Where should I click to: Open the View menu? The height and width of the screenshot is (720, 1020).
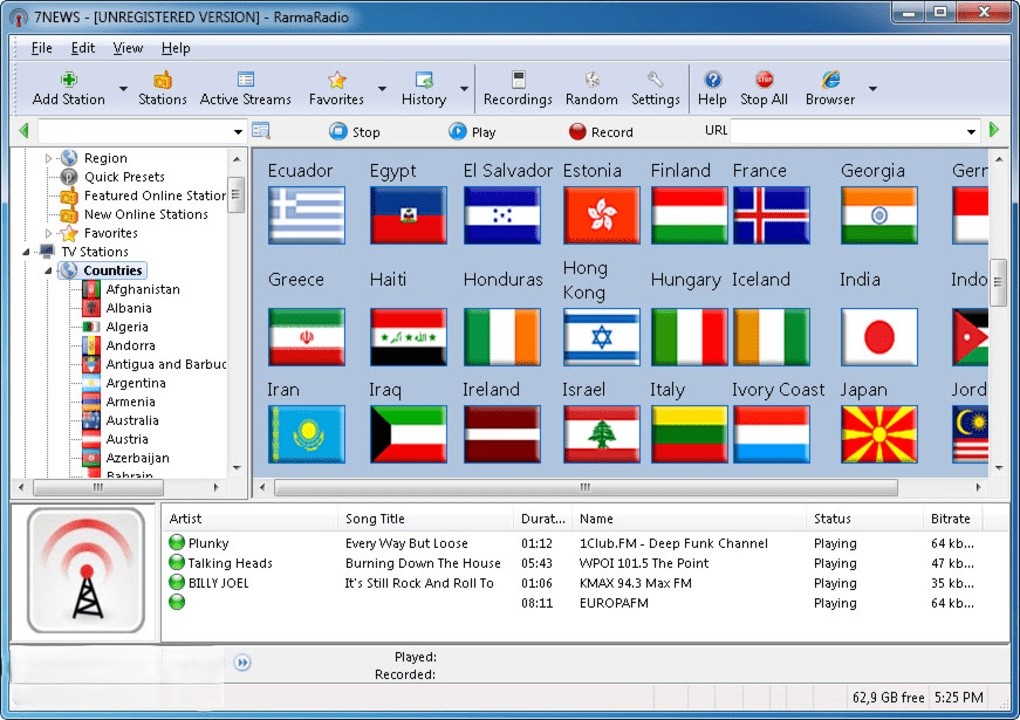pyautogui.click(x=127, y=47)
